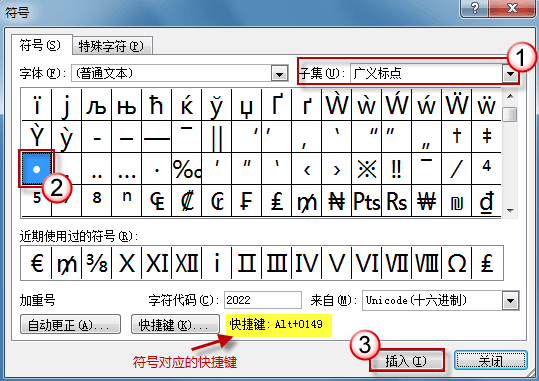
Task: Select the double dagger ‡ symbol
Action: (x=486, y=137)
